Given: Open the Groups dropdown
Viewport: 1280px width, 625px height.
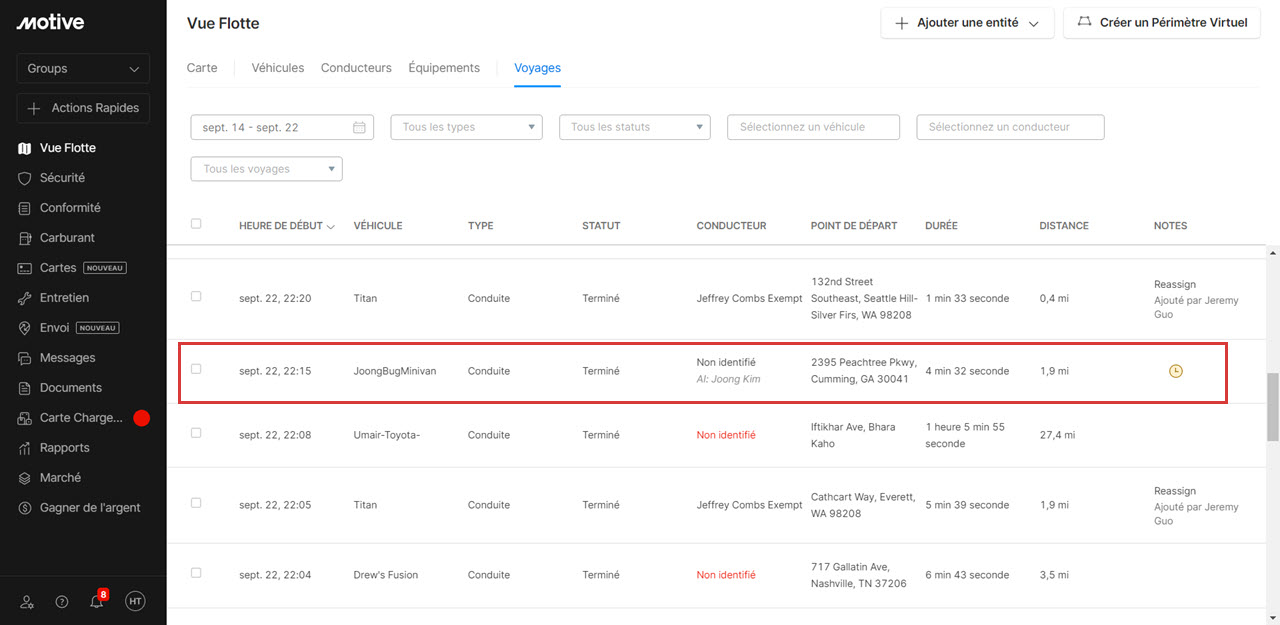Looking at the screenshot, I should pos(83,68).
